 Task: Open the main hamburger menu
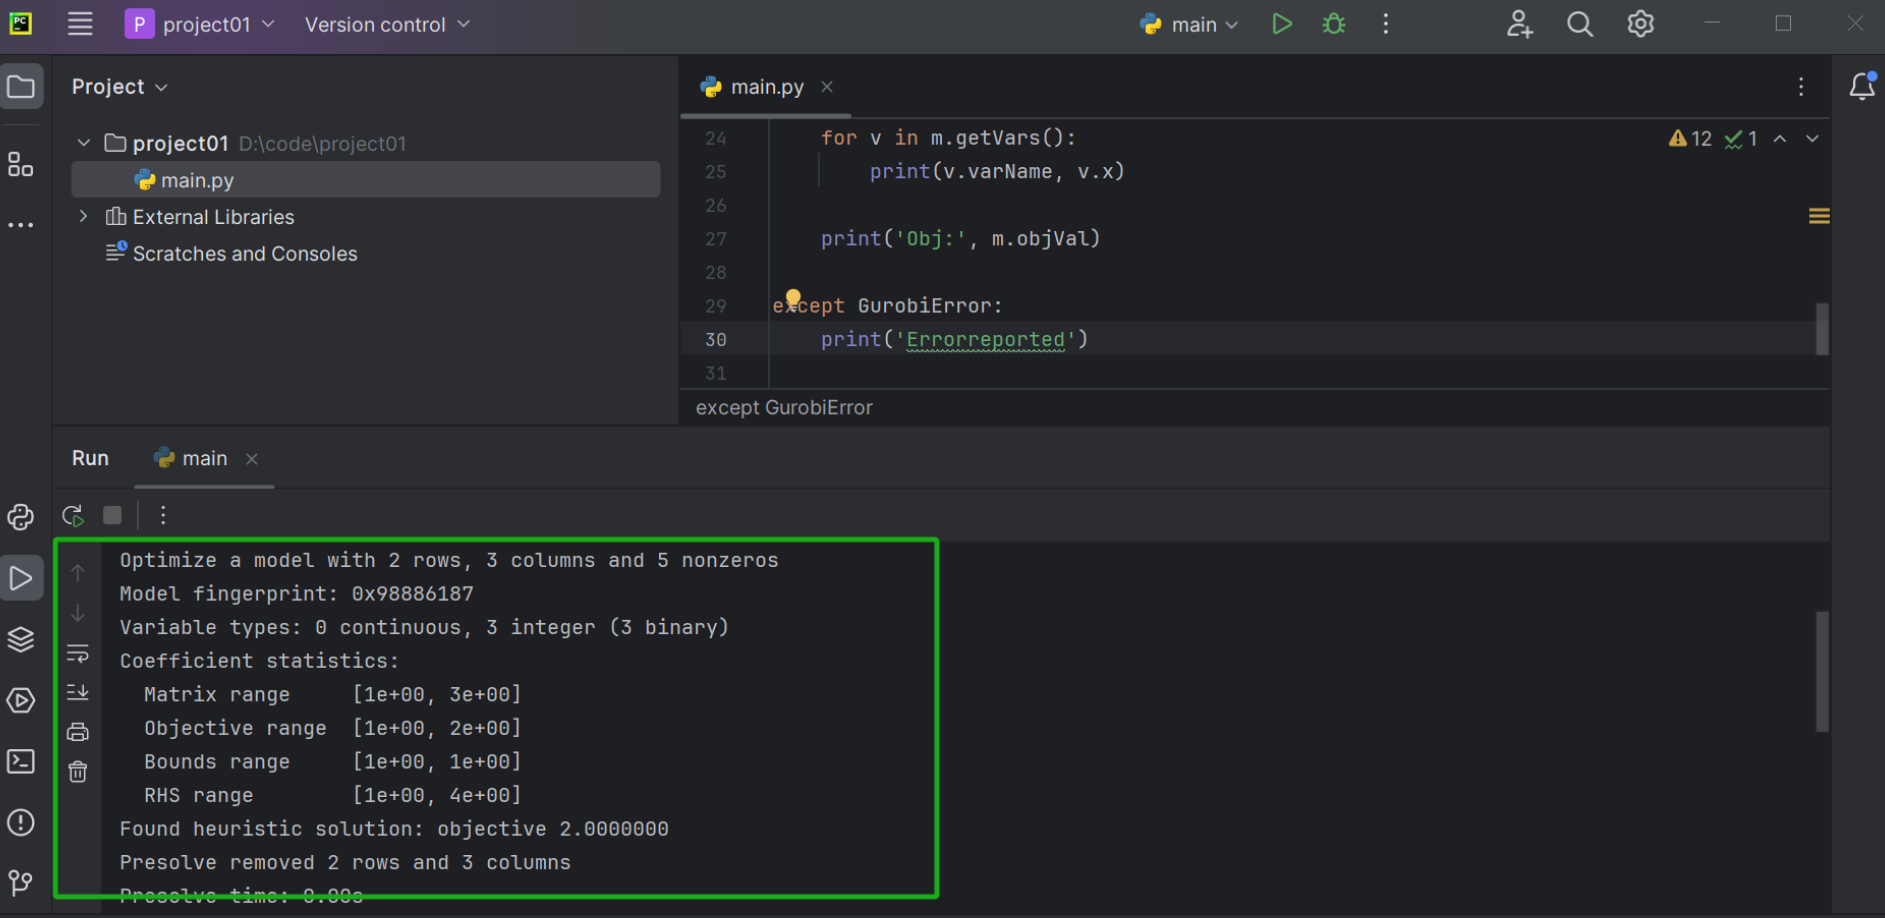[x=80, y=24]
